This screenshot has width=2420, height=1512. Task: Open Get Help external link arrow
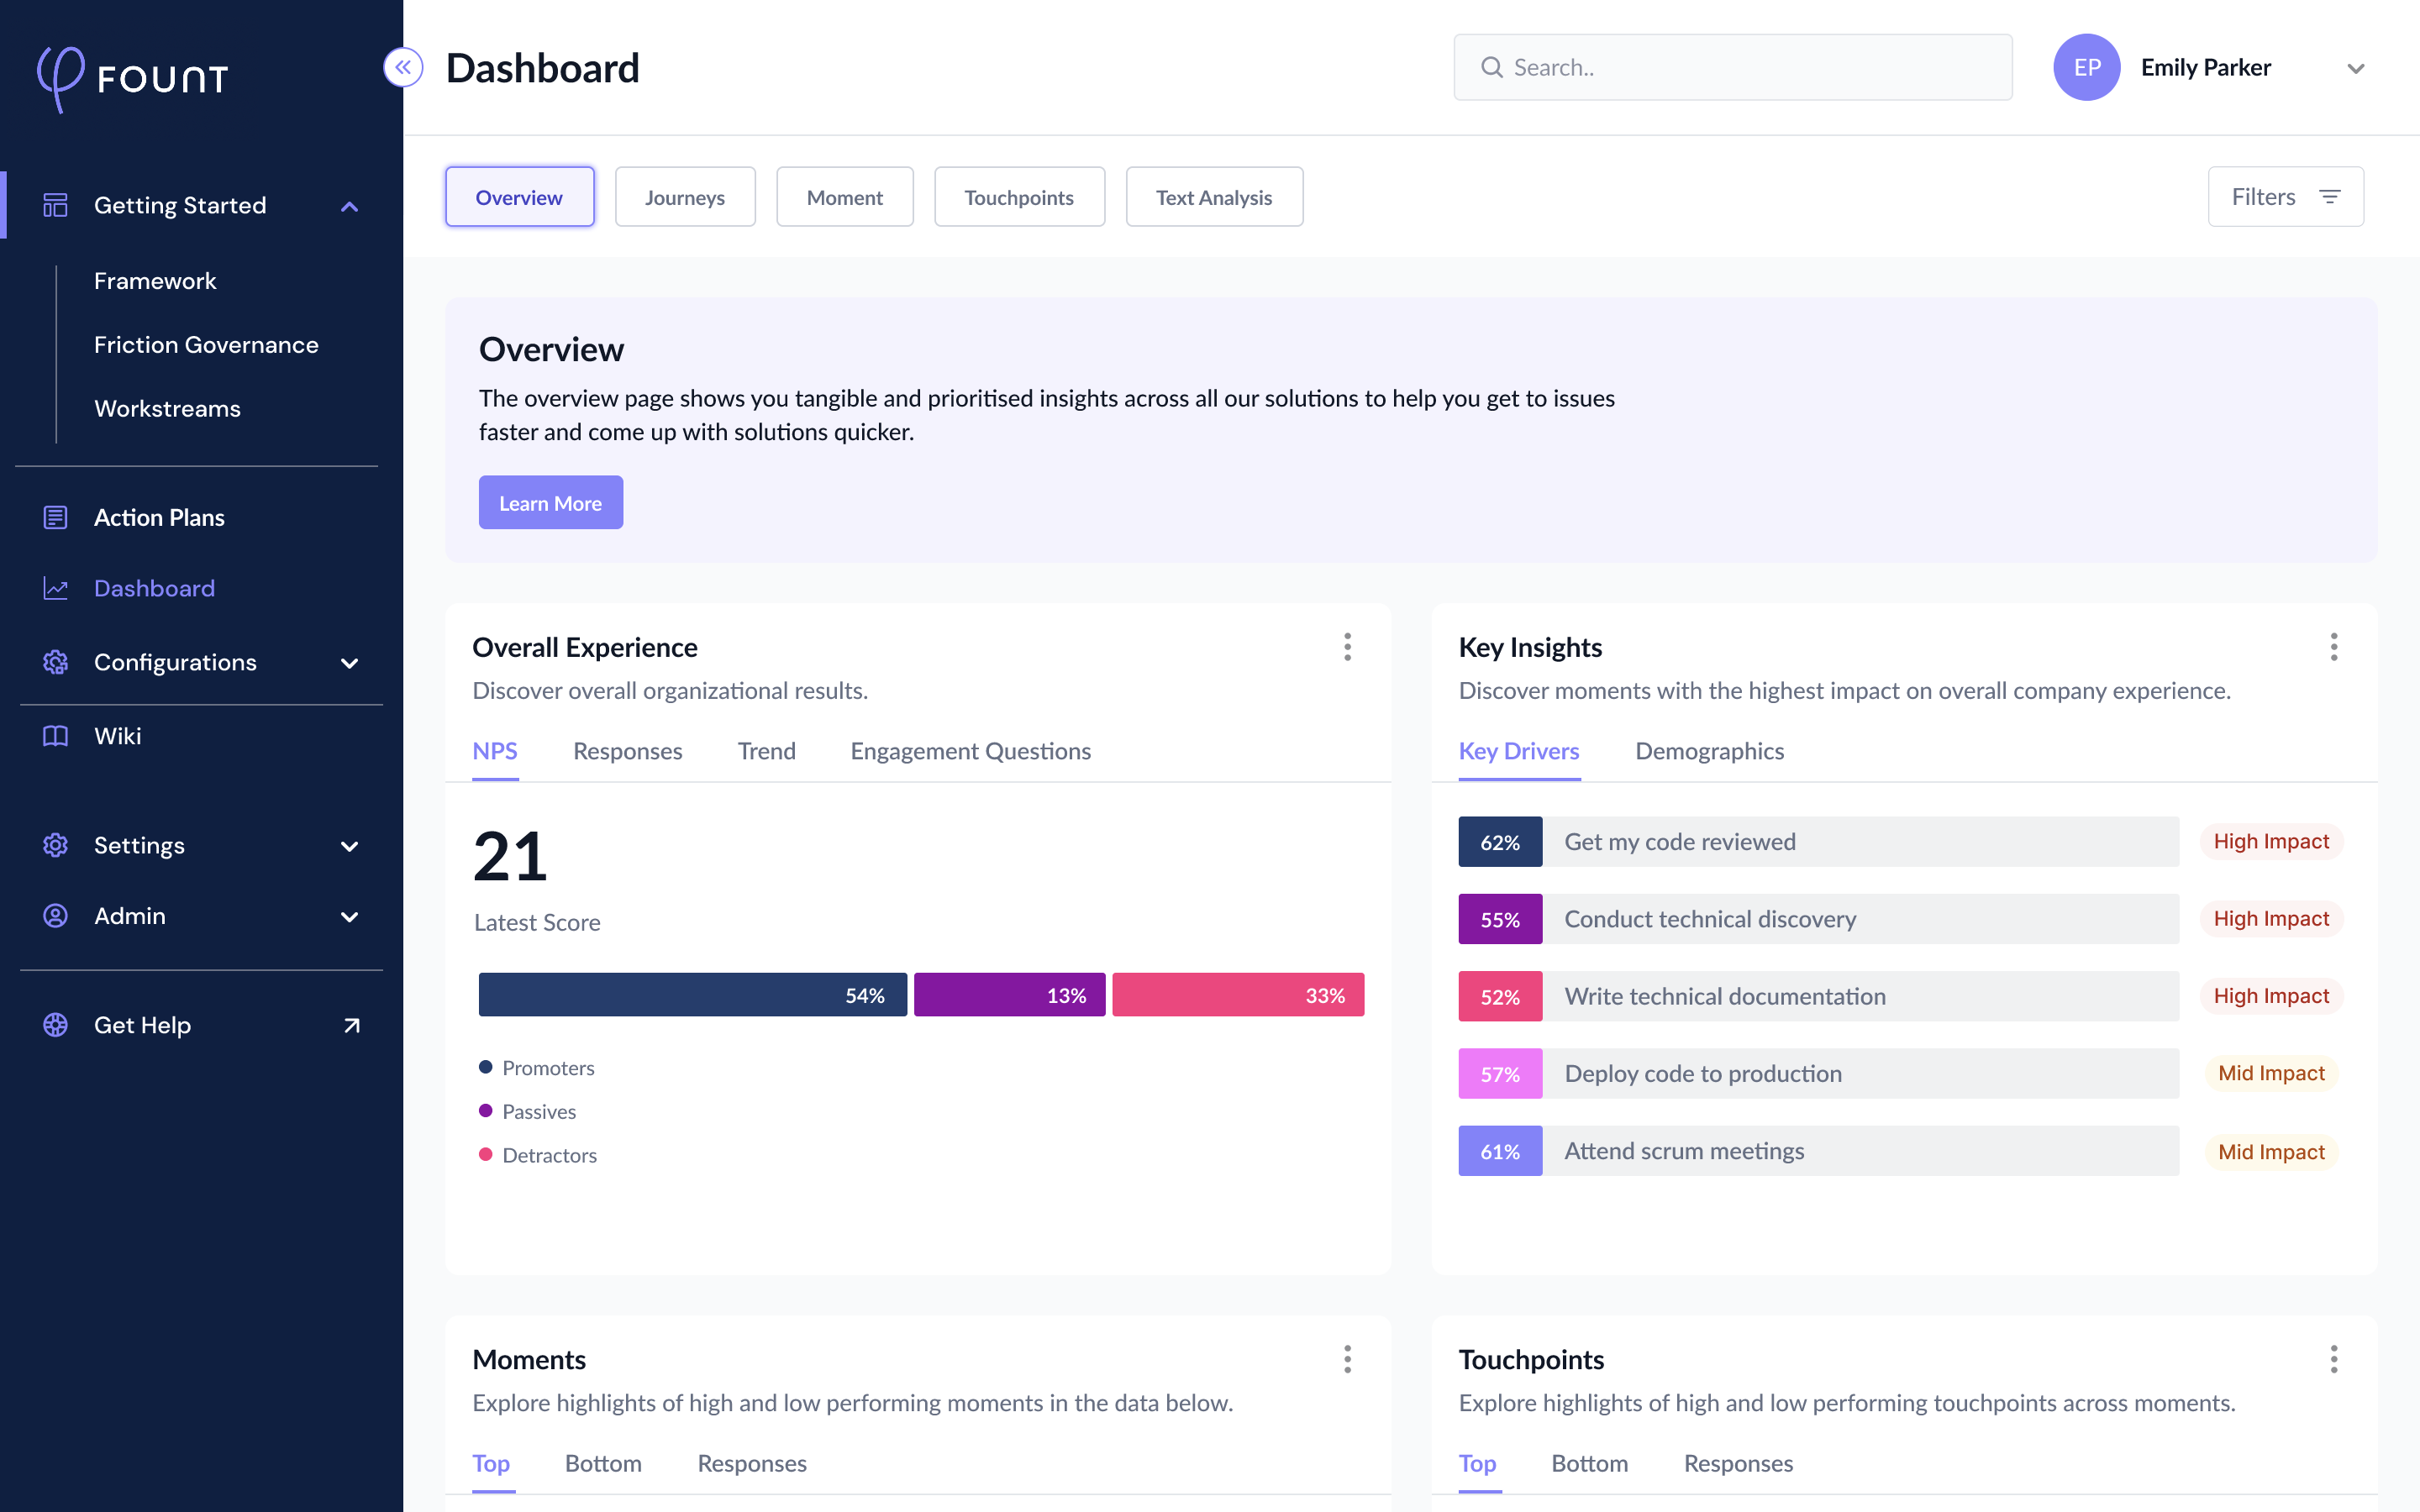351,1025
